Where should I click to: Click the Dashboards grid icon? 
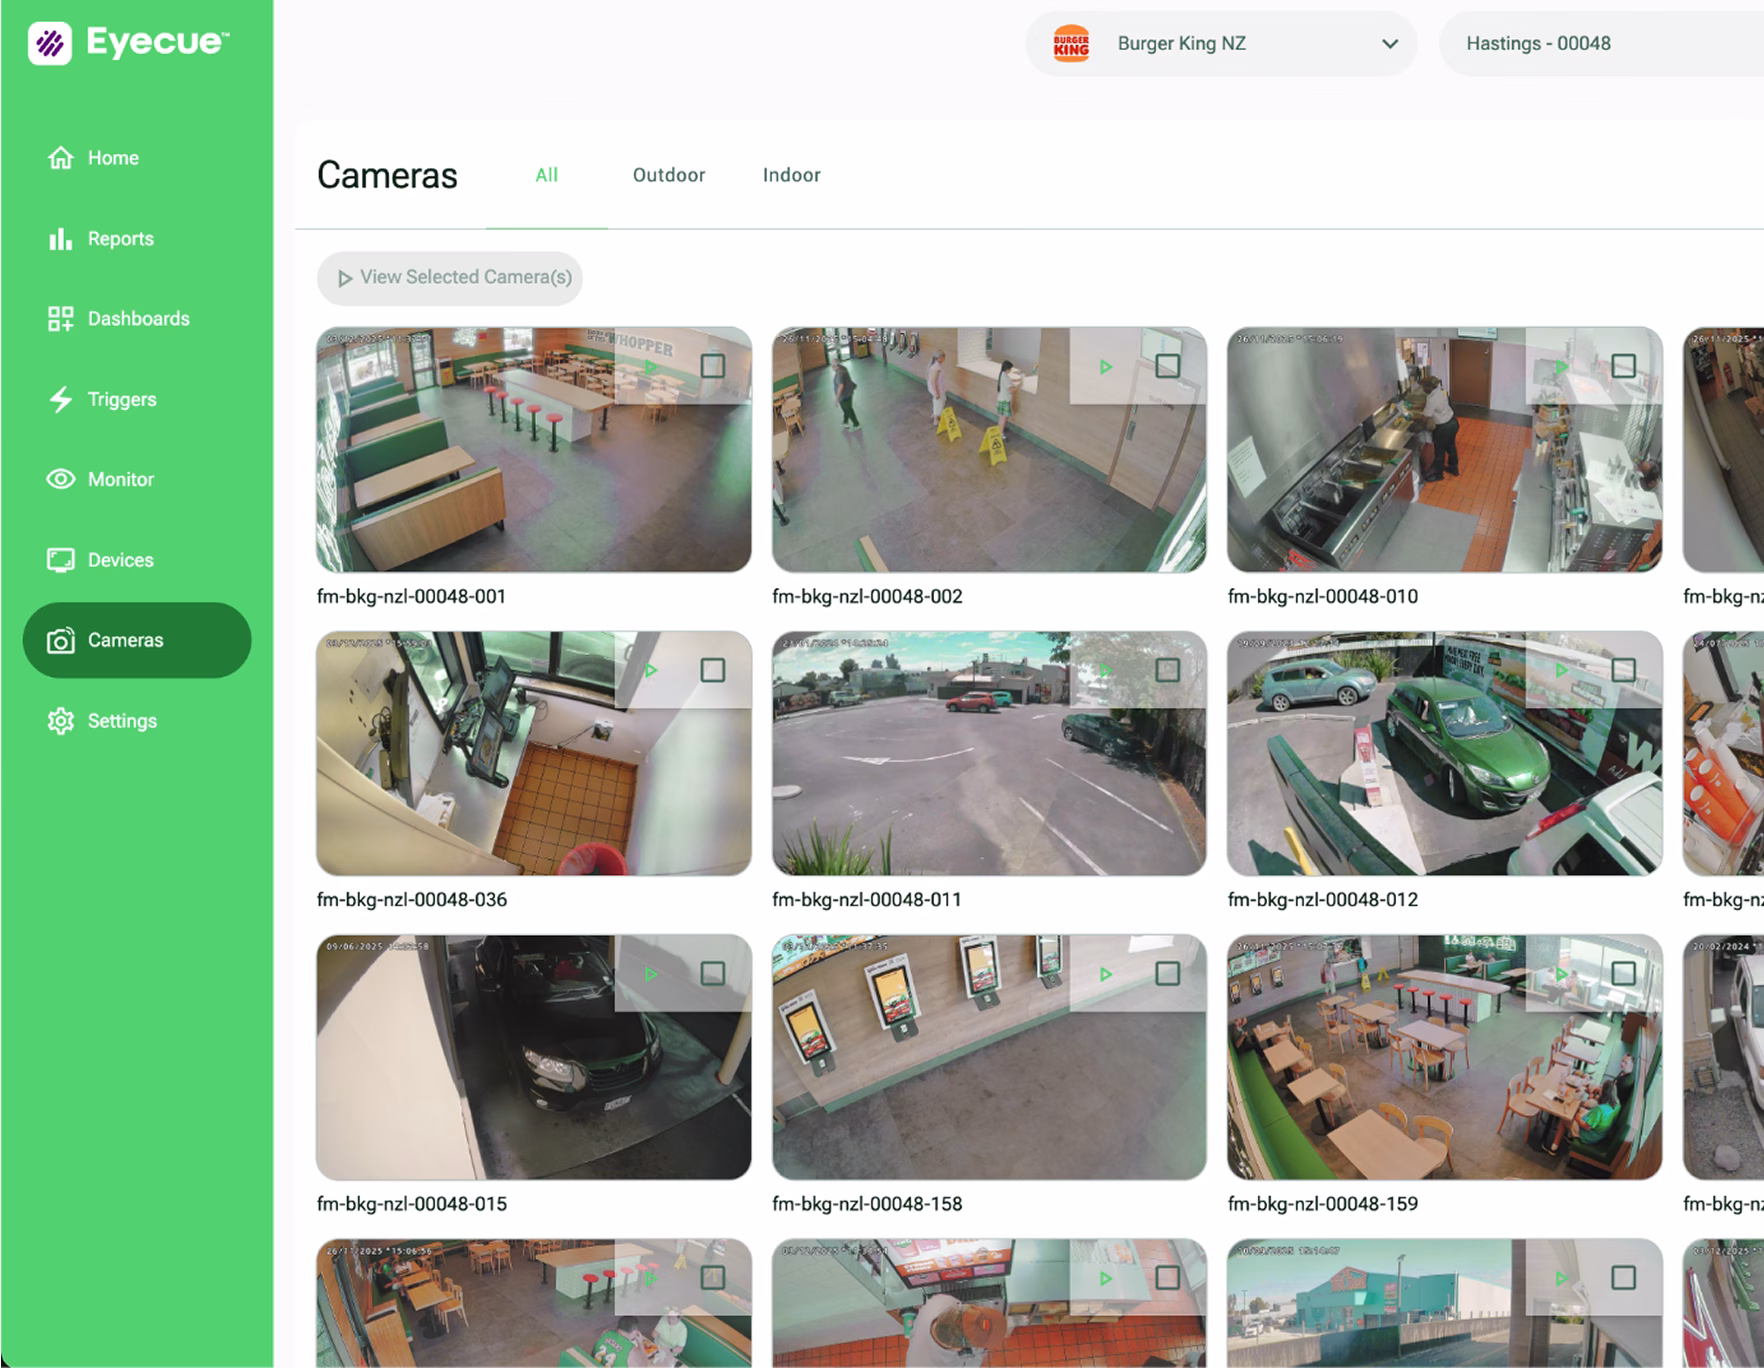(x=60, y=319)
